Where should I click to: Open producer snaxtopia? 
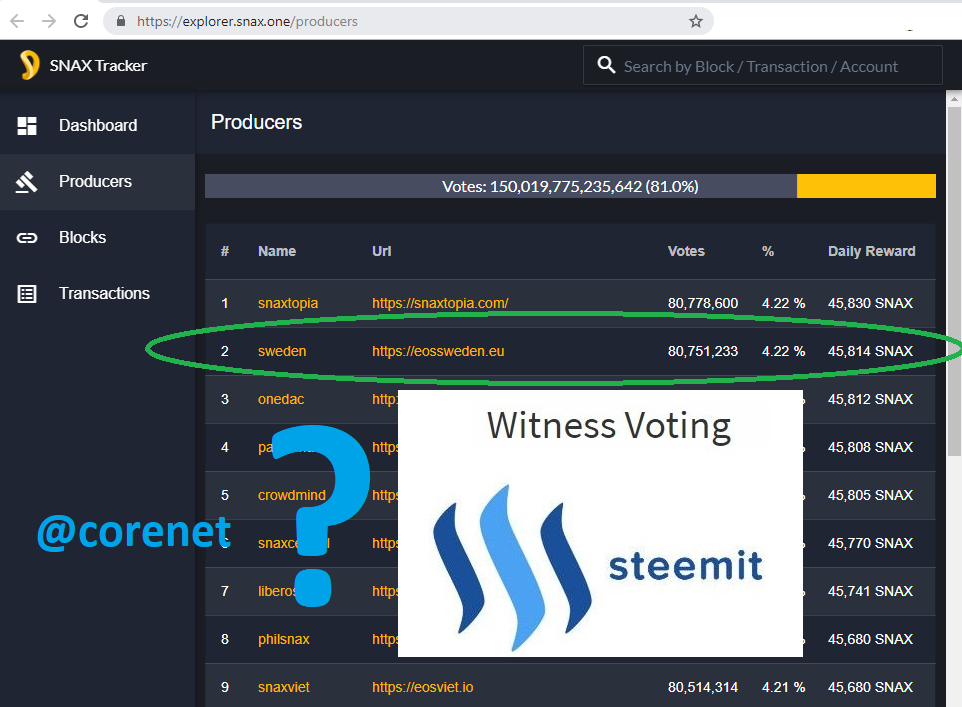coord(288,303)
